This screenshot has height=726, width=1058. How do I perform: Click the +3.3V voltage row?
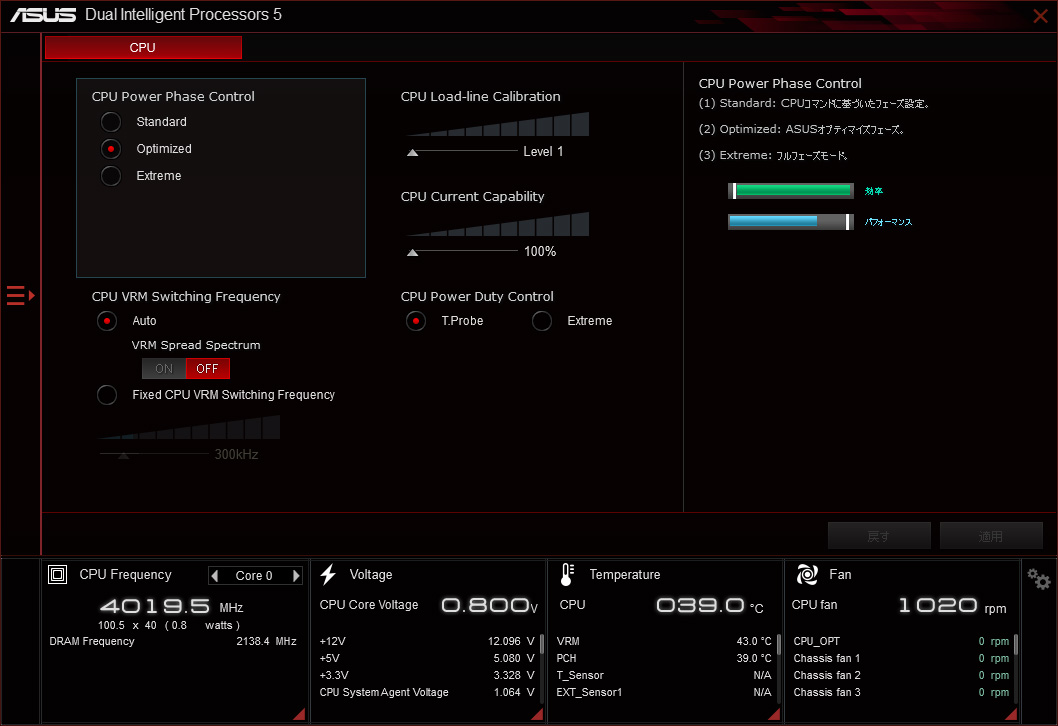pyautogui.click(x=427, y=675)
